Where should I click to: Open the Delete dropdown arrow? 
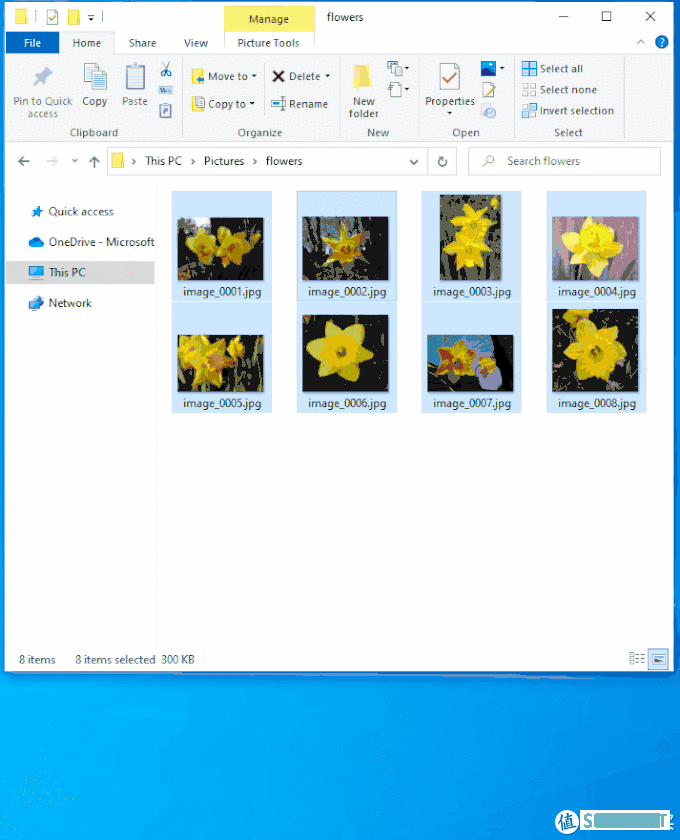pos(327,76)
